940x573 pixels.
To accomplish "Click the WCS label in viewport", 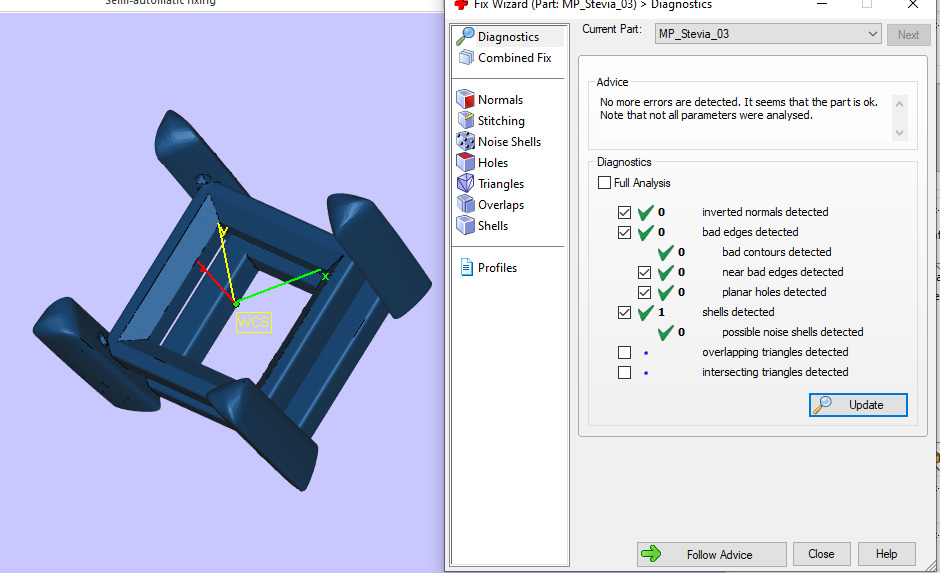I will [x=254, y=322].
